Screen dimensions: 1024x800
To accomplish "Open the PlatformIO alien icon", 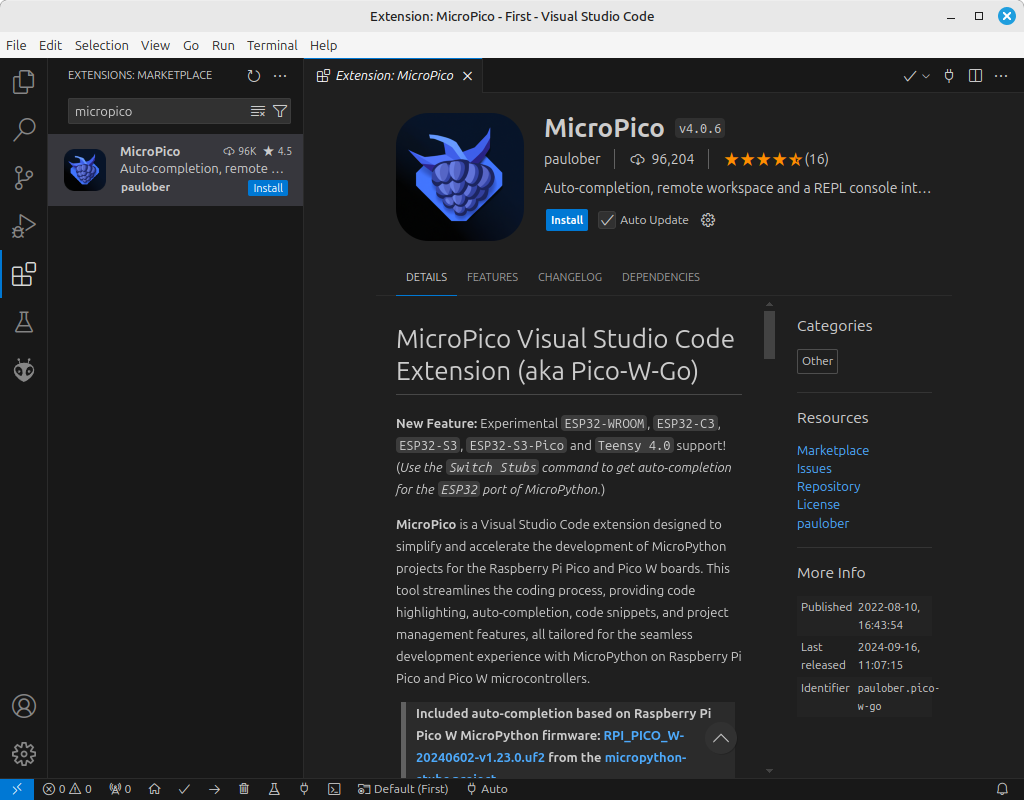I will (x=24, y=370).
